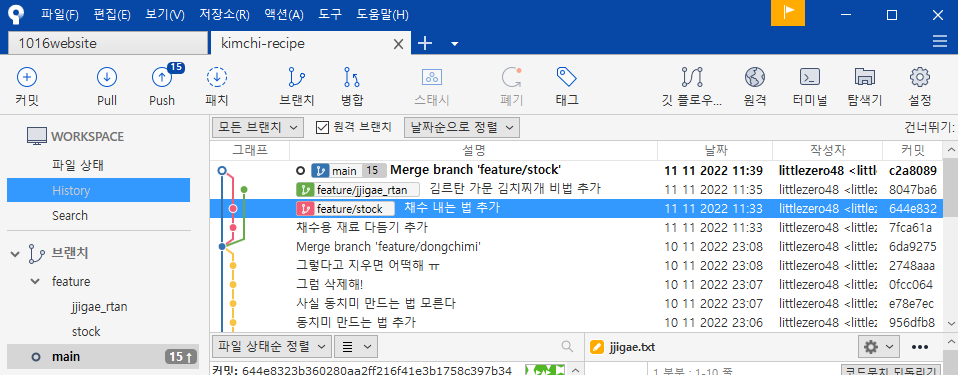Open 설정 (Settings) gear in toolbar
The height and width of the screenshot is (375, 958).
920,78
